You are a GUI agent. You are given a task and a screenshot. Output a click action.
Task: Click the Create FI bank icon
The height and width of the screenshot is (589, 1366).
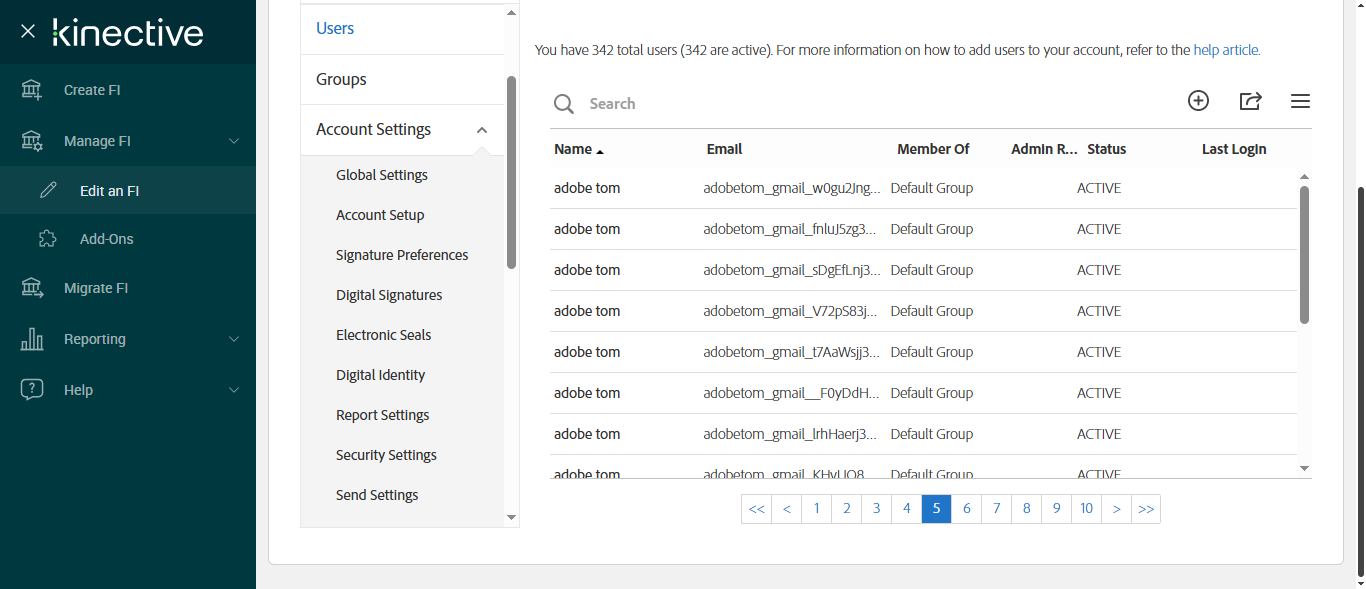pos(32,90)
